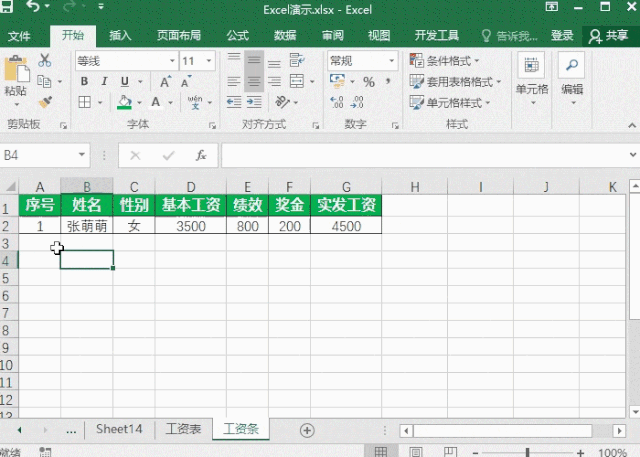
Task: Click the undo arrow
Action: pyautogui.click(x=33, y=6)
